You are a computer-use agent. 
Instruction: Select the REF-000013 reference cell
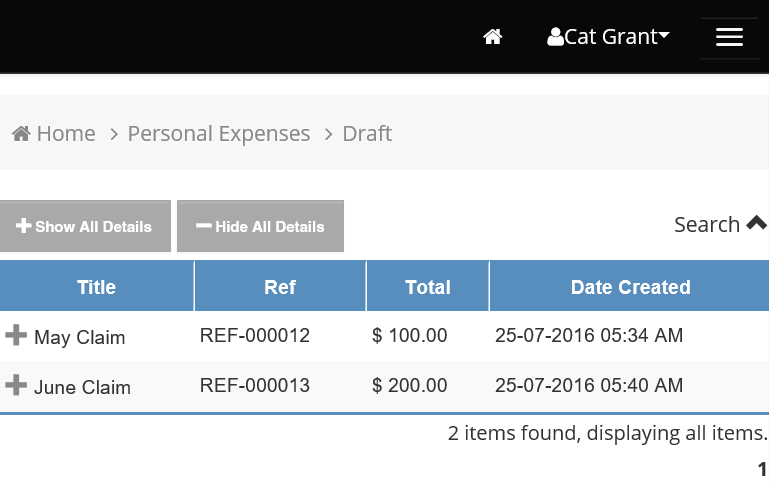click(x=255, y=385)
